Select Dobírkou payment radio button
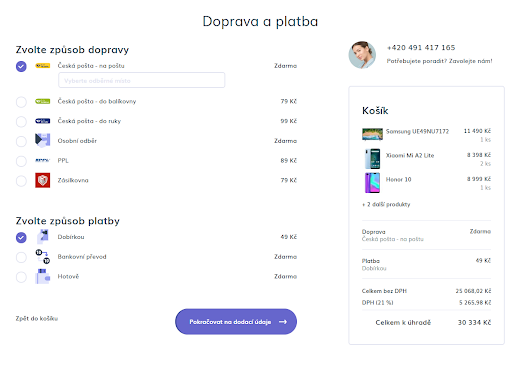512x369 pixels. 21,237
